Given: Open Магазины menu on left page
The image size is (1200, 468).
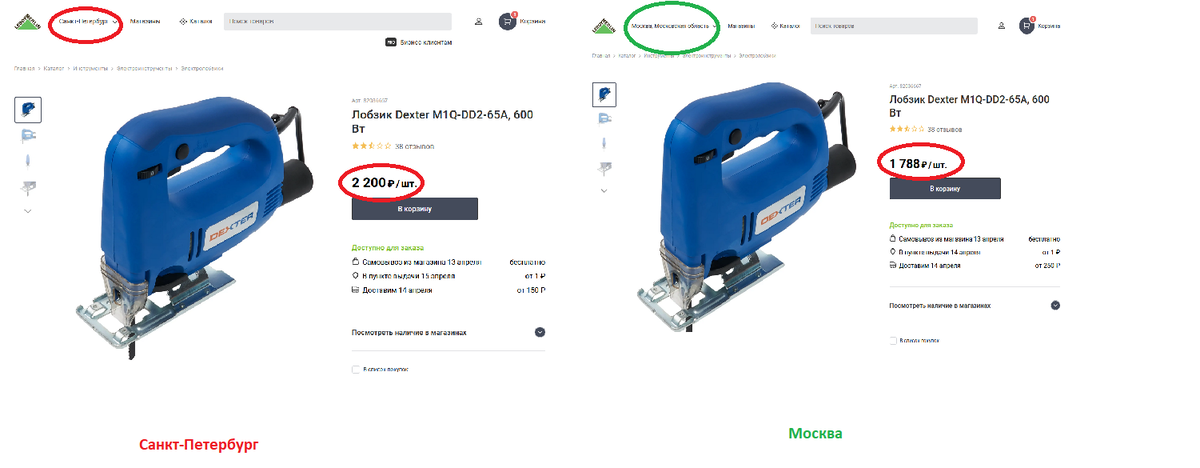Looking at the screenshot, I should click(x=145, y=21).
